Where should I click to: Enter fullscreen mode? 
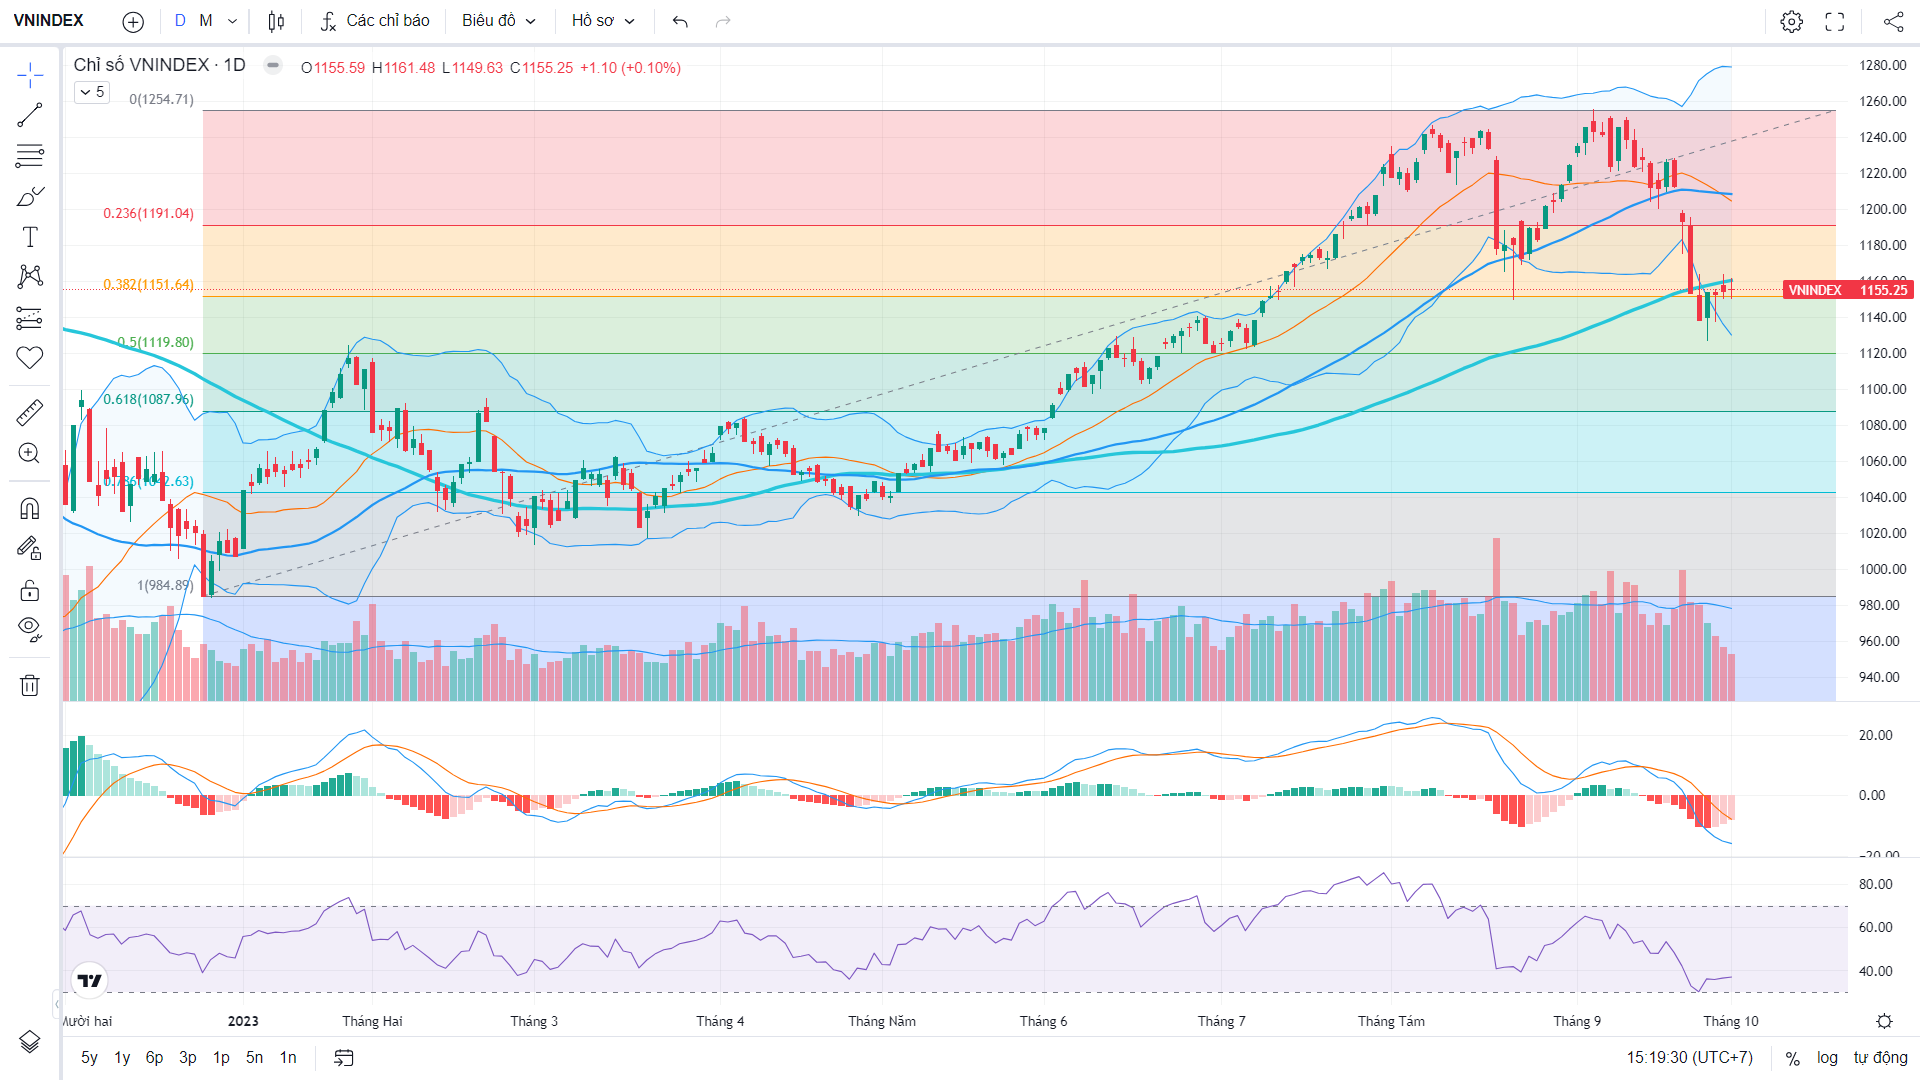[1835, 21]
